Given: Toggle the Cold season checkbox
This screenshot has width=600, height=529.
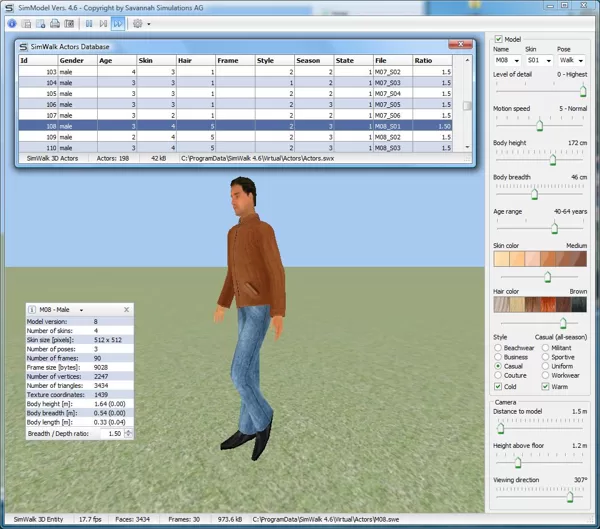Looking at the screenshot, I should click(498, 387).
